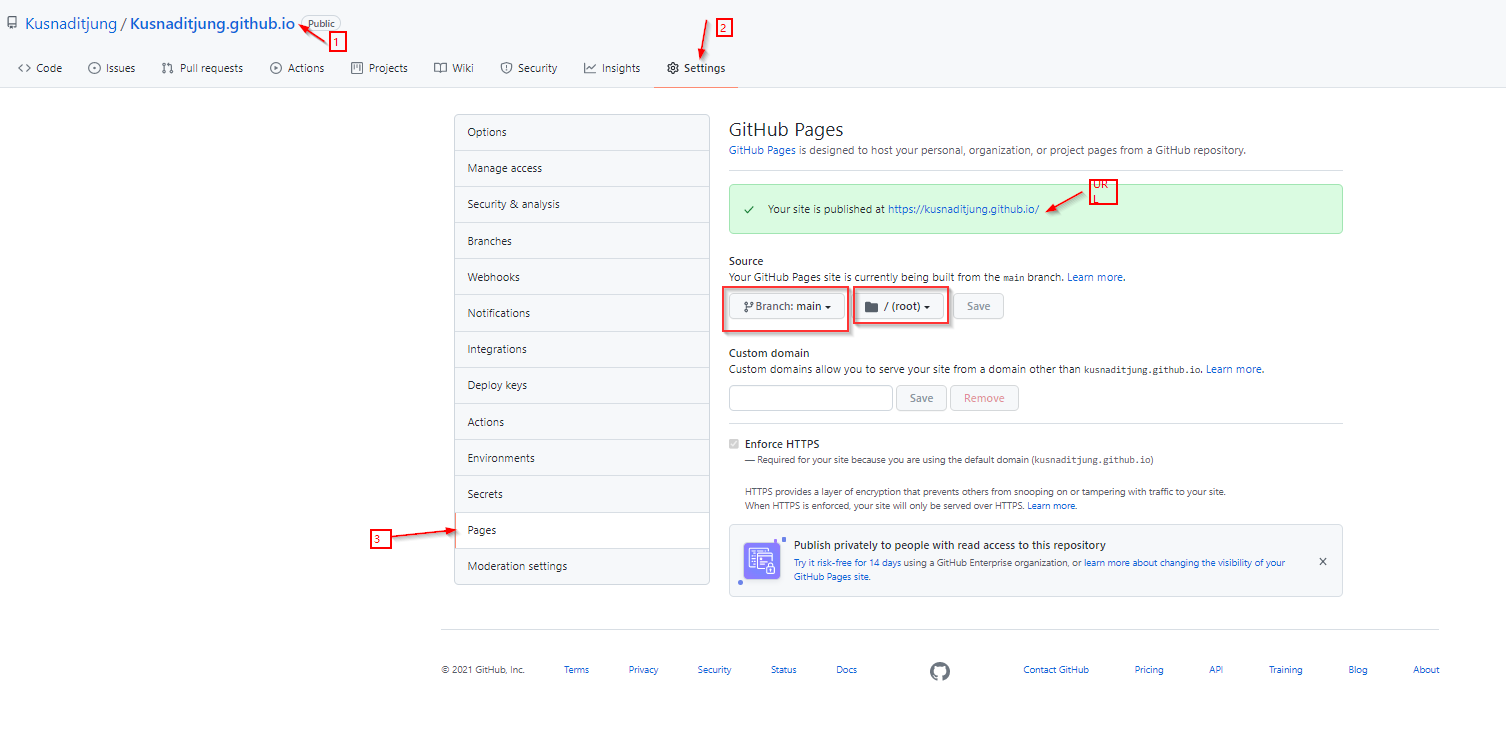Image resolution: width=1506 pixels, height=729 pixels.
Task: Go to Environments settings
Action: [582, 458]
